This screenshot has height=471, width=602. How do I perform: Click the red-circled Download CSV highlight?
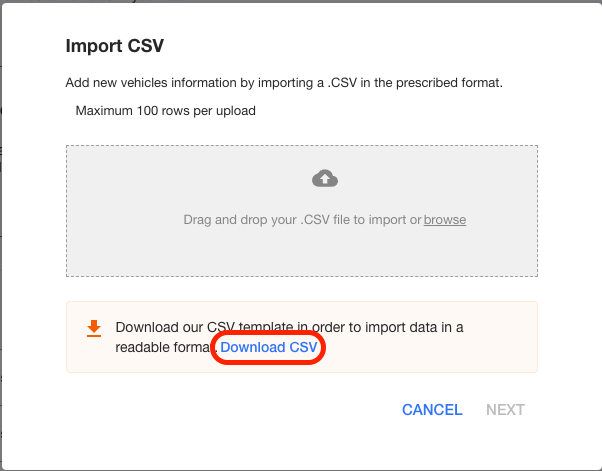click(268, 348)
